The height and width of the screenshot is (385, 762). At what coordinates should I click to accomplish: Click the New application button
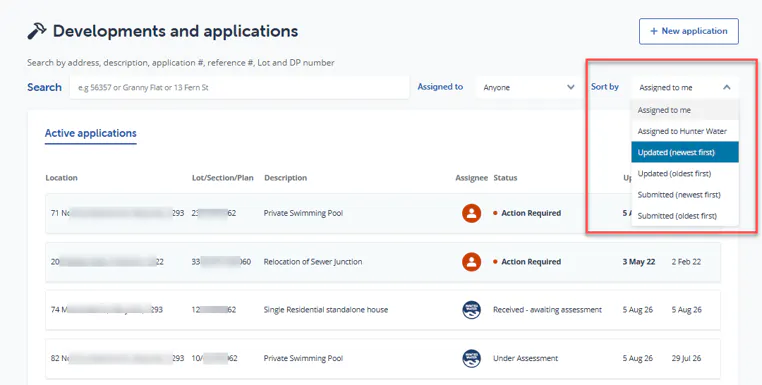(689, 31)
